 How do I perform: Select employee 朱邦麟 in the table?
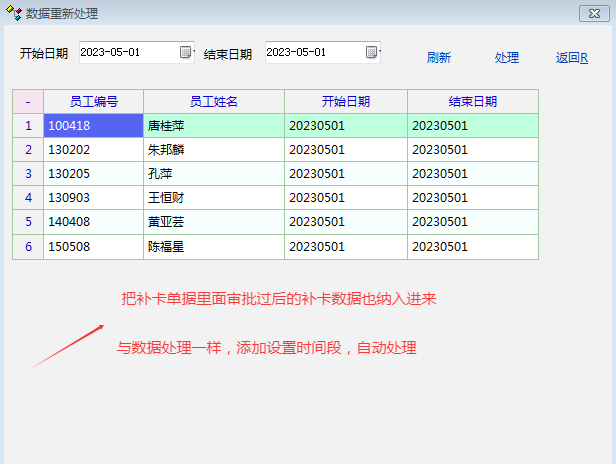pyautogui.click(x=213, y=150)
